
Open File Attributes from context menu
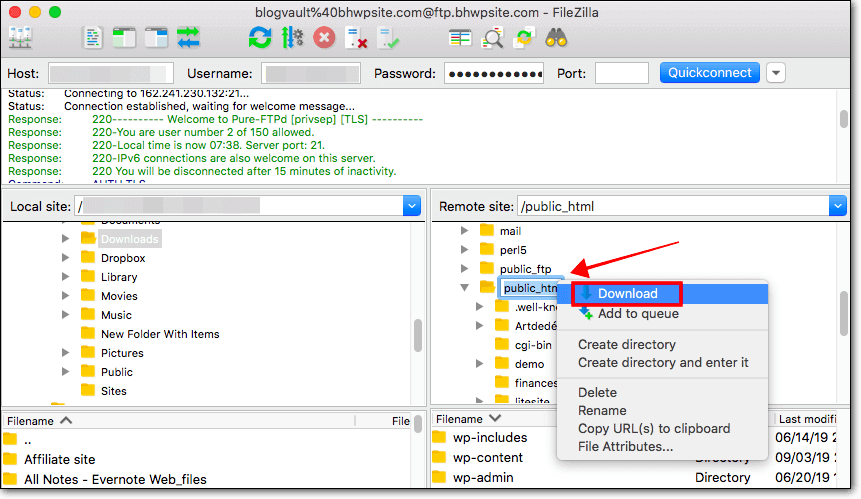click(x=662, y=446)
